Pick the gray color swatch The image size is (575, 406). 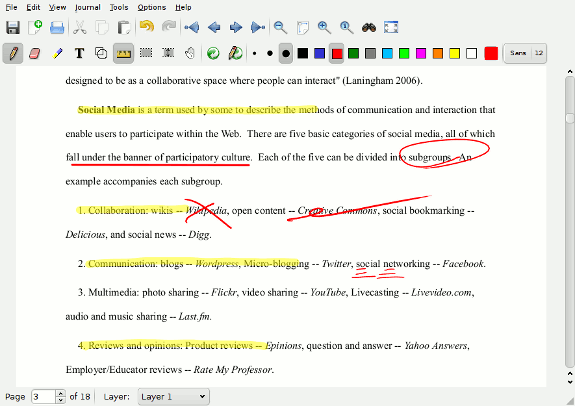[370, 54]
